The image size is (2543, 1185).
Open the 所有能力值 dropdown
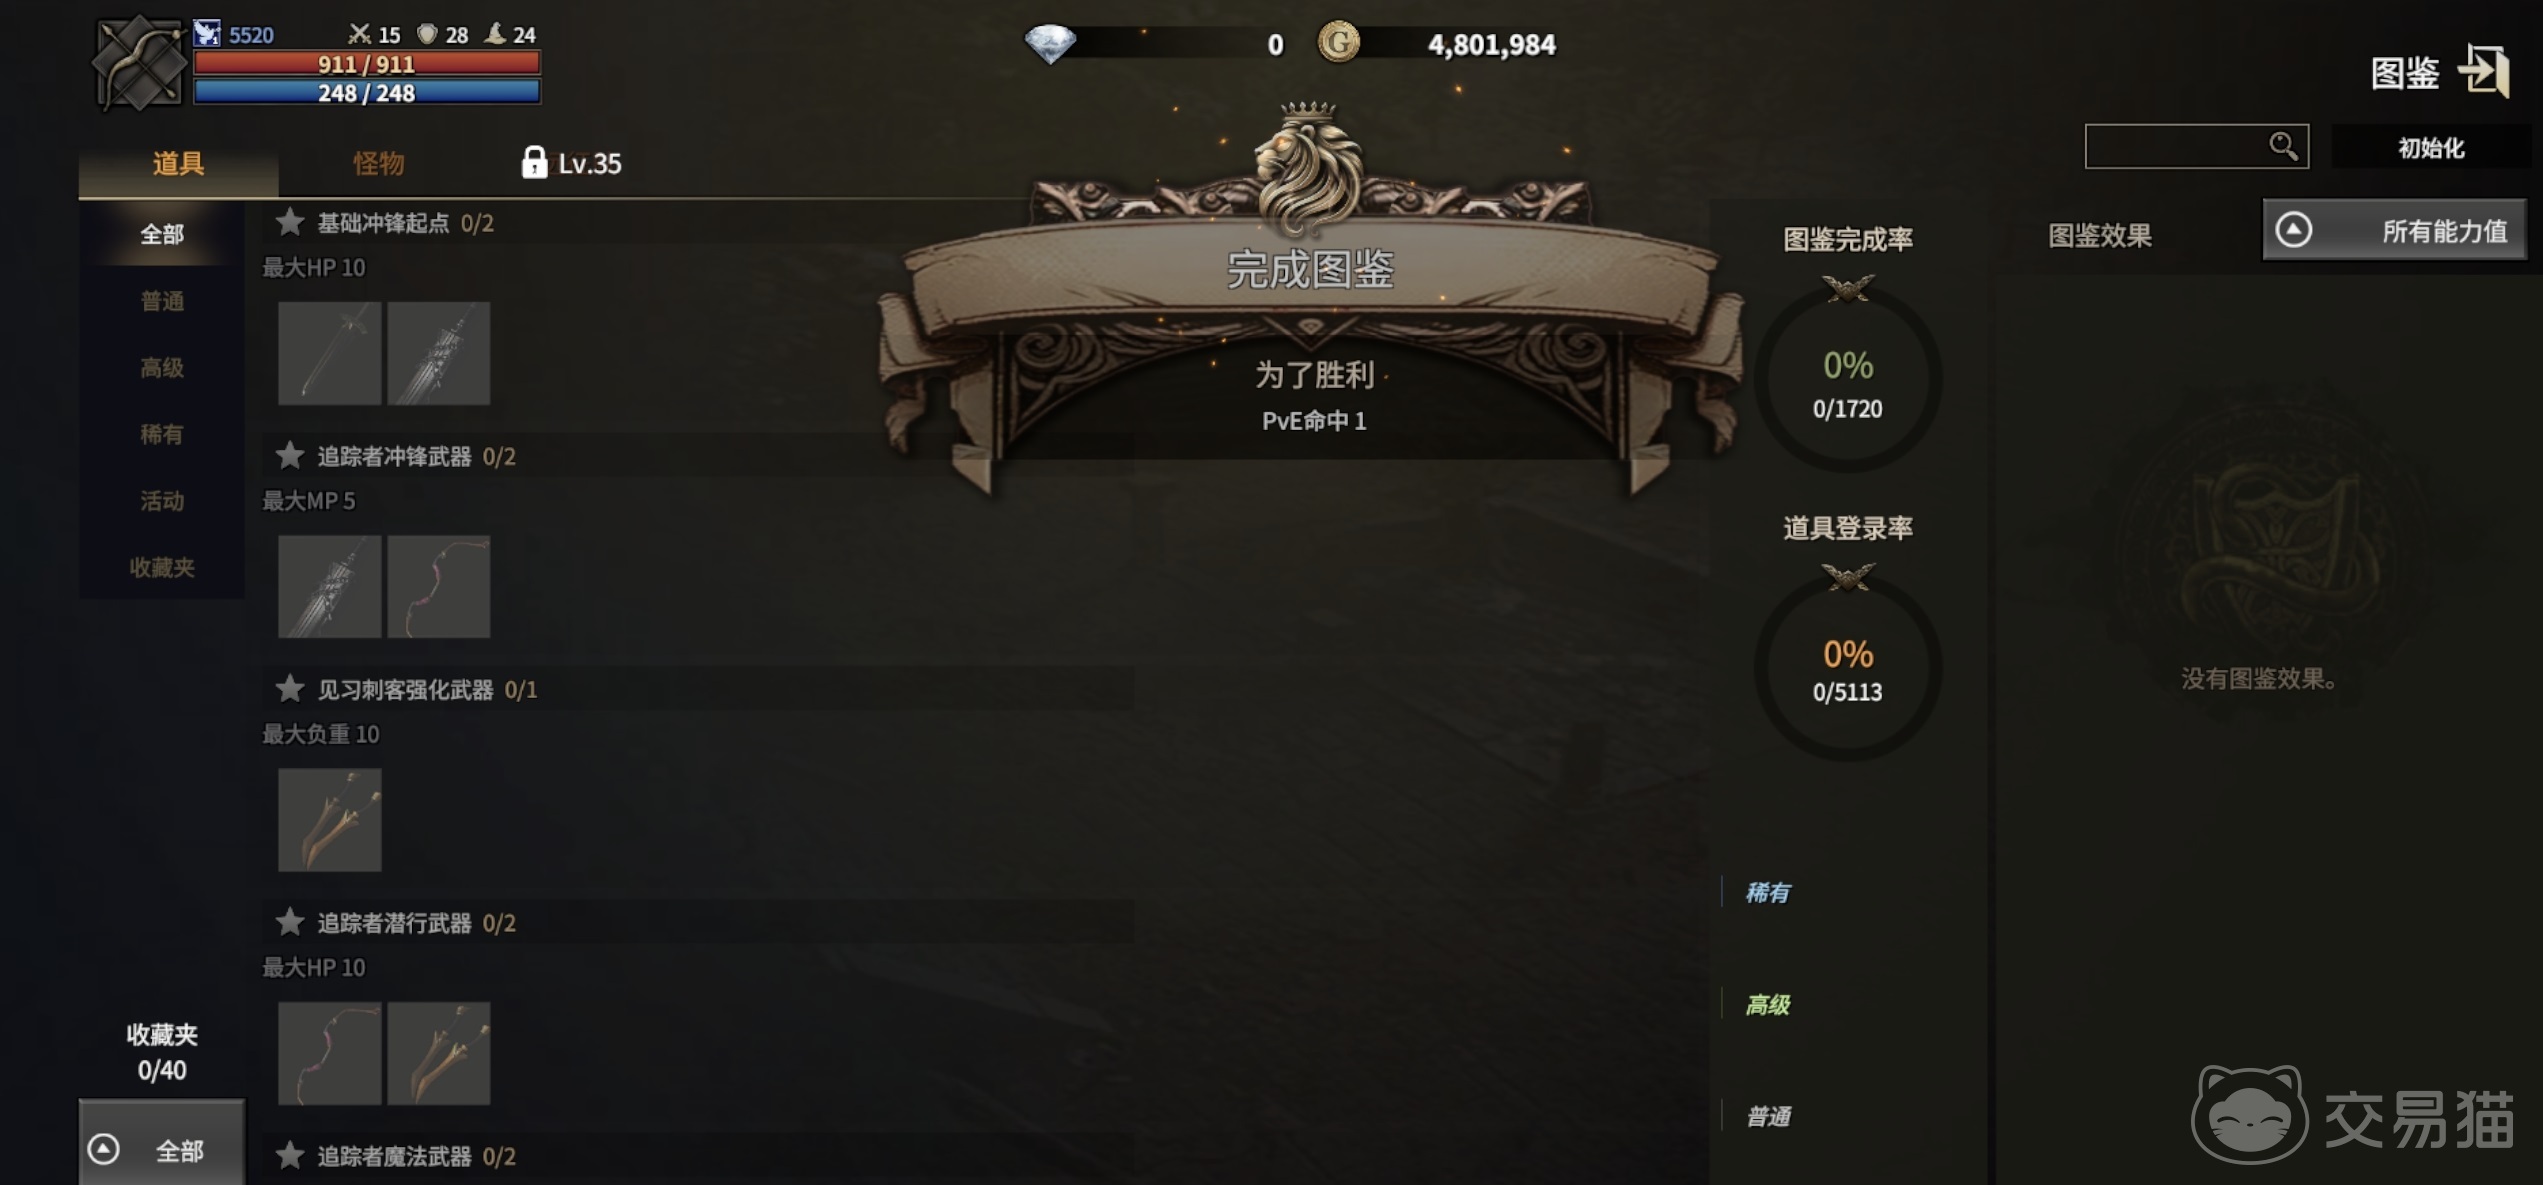2394,231
